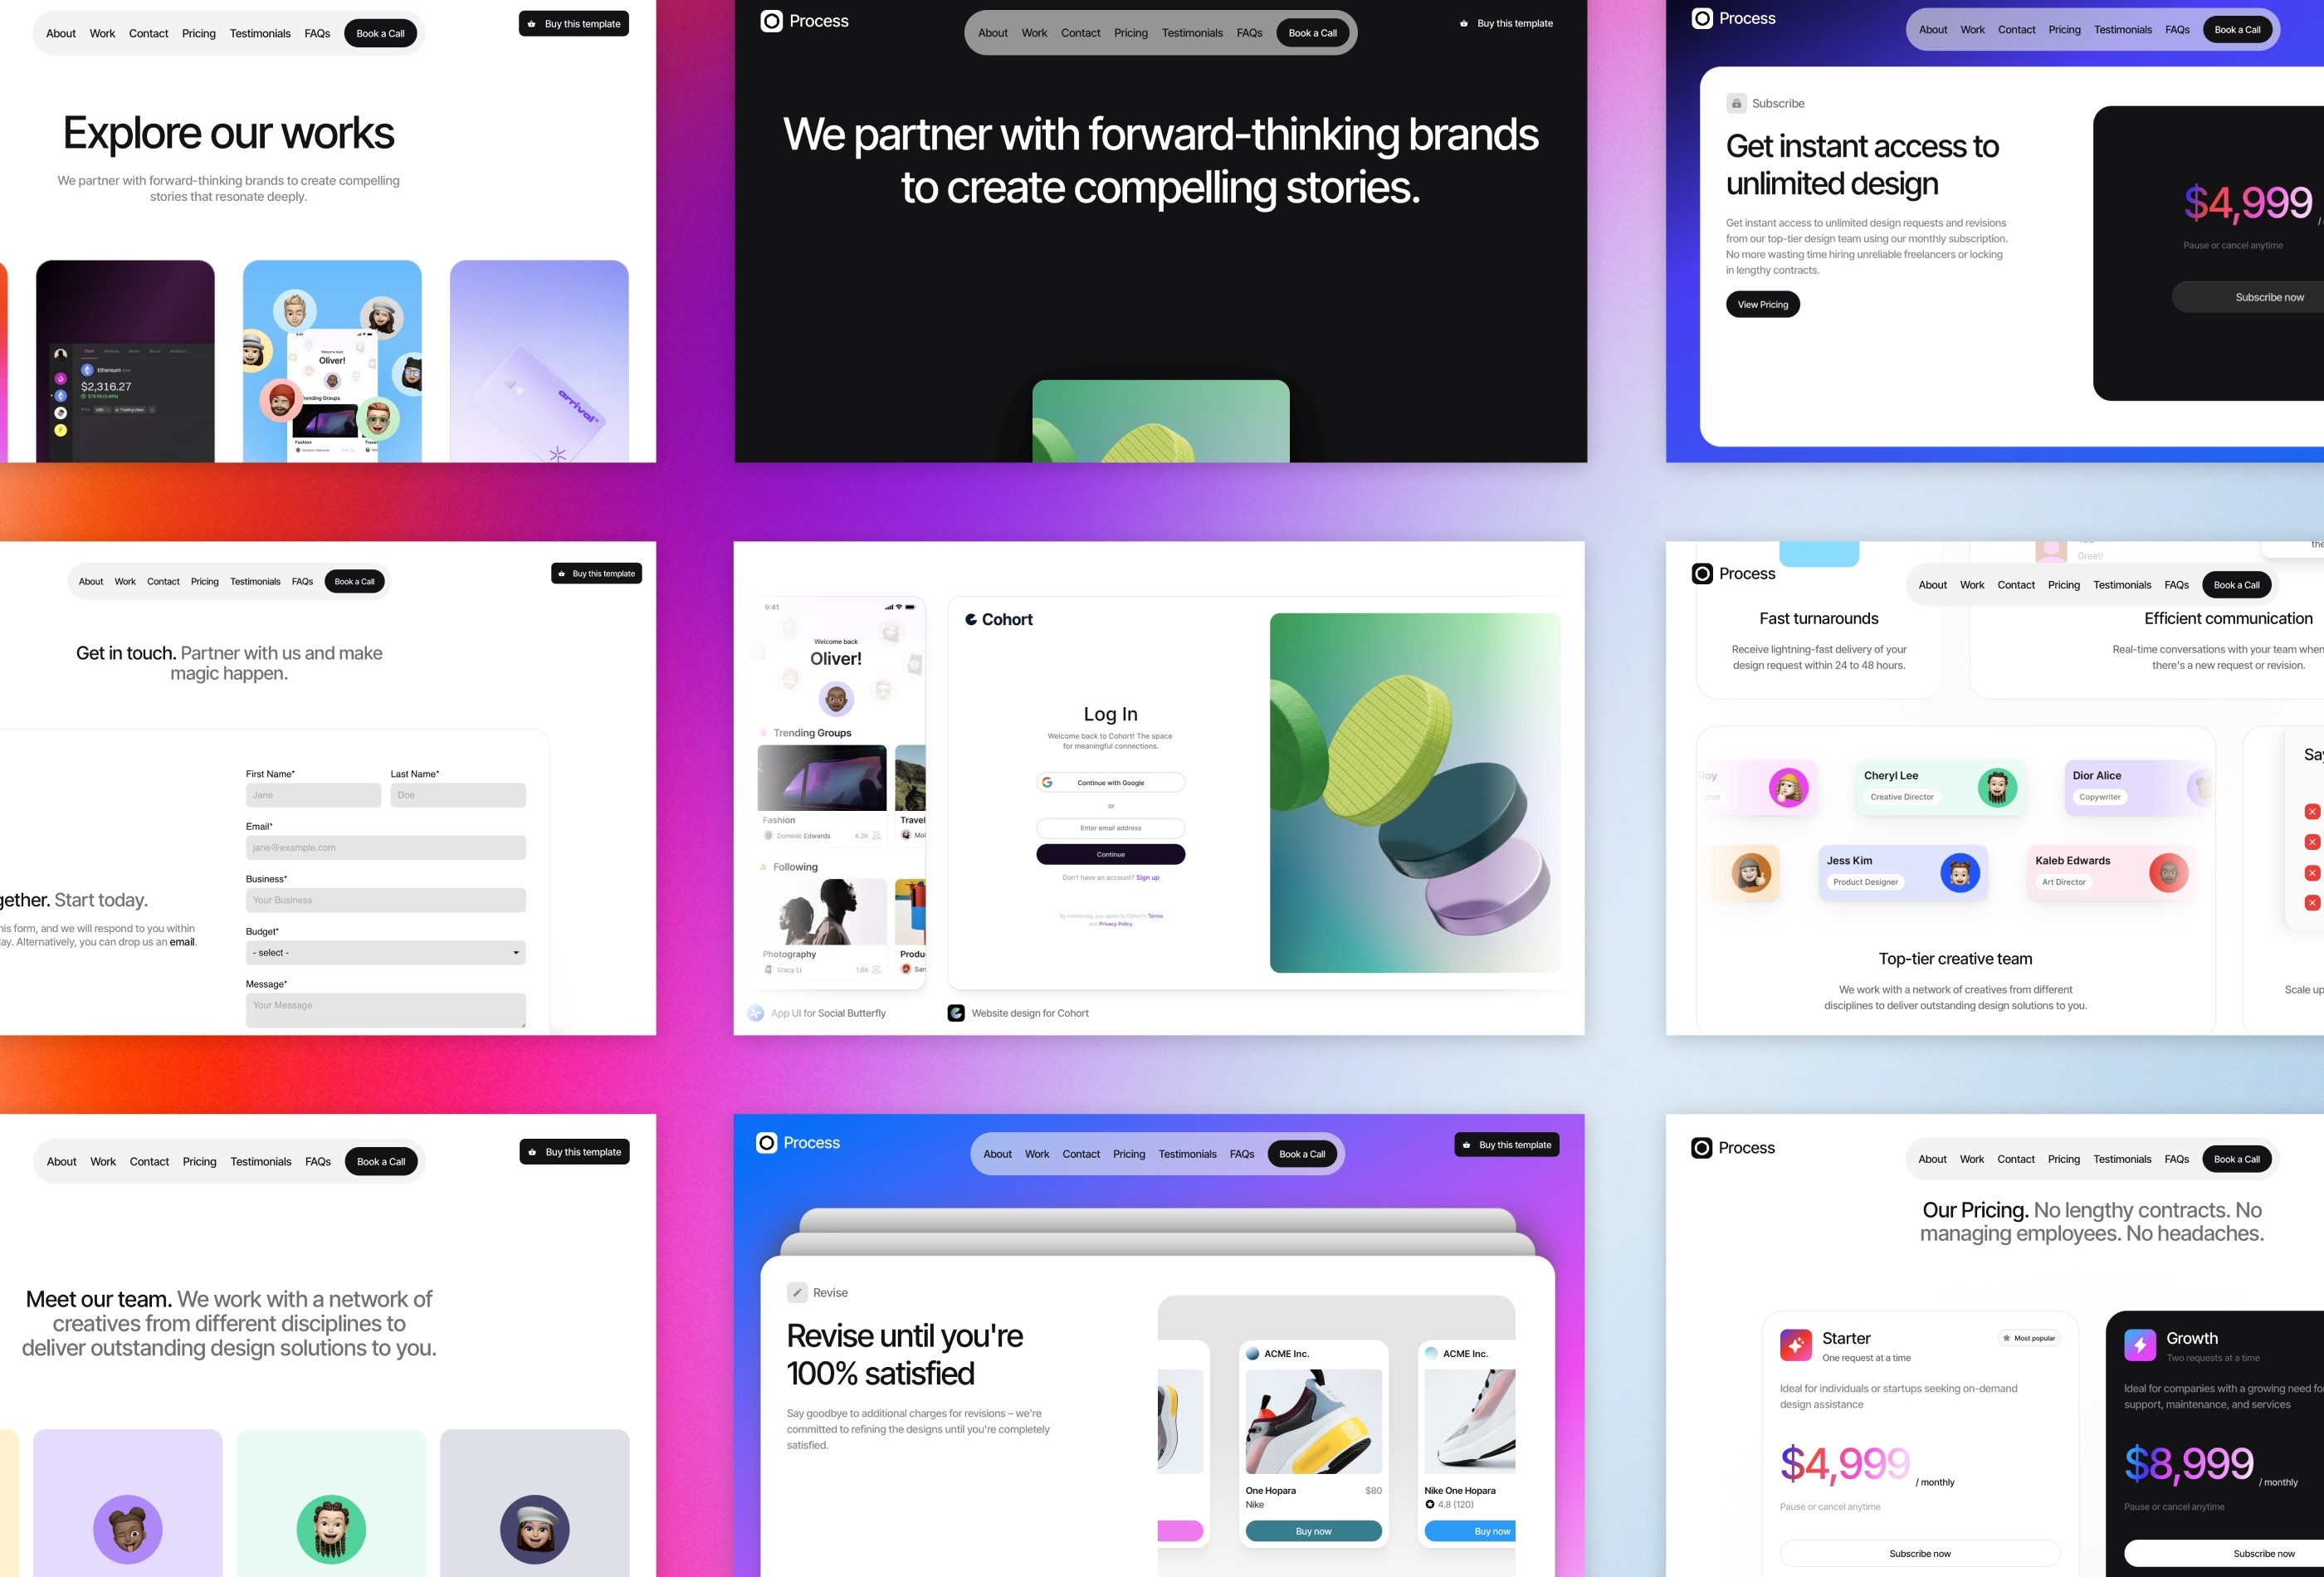Click the Process logo icon bottom right panel
This screenshot has width=2324, height=1577.
(x=1701, y=1145)
